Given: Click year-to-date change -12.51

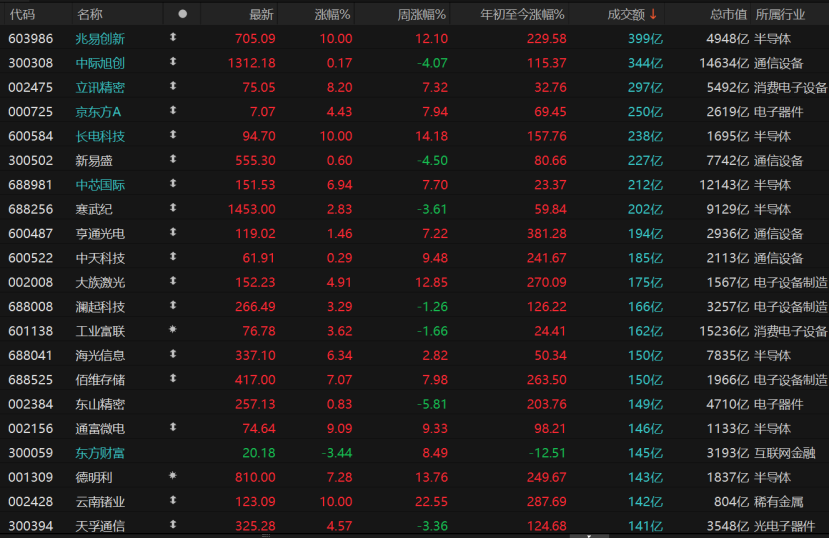Looking at the screenshot, I should coord(547,453).
